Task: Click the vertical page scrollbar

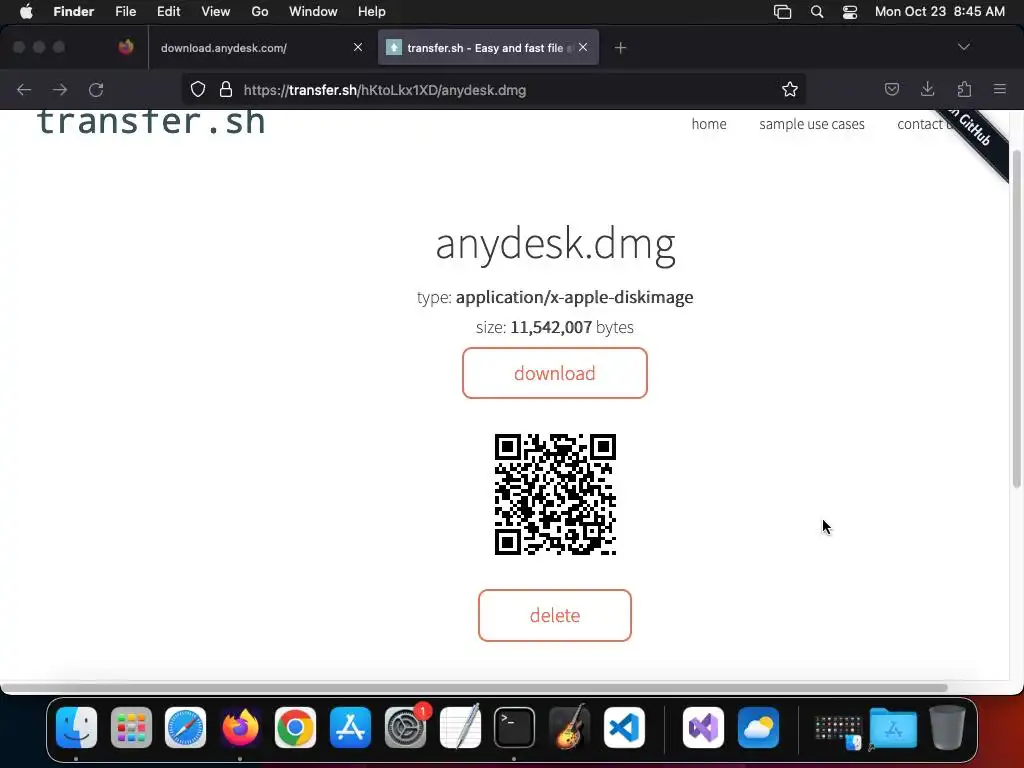Action: pos(1016,319)
